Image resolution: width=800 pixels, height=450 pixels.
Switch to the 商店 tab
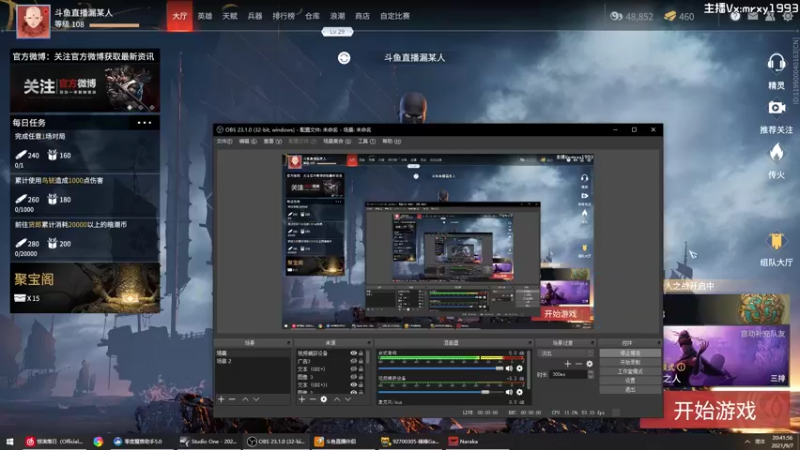[362, 16]
